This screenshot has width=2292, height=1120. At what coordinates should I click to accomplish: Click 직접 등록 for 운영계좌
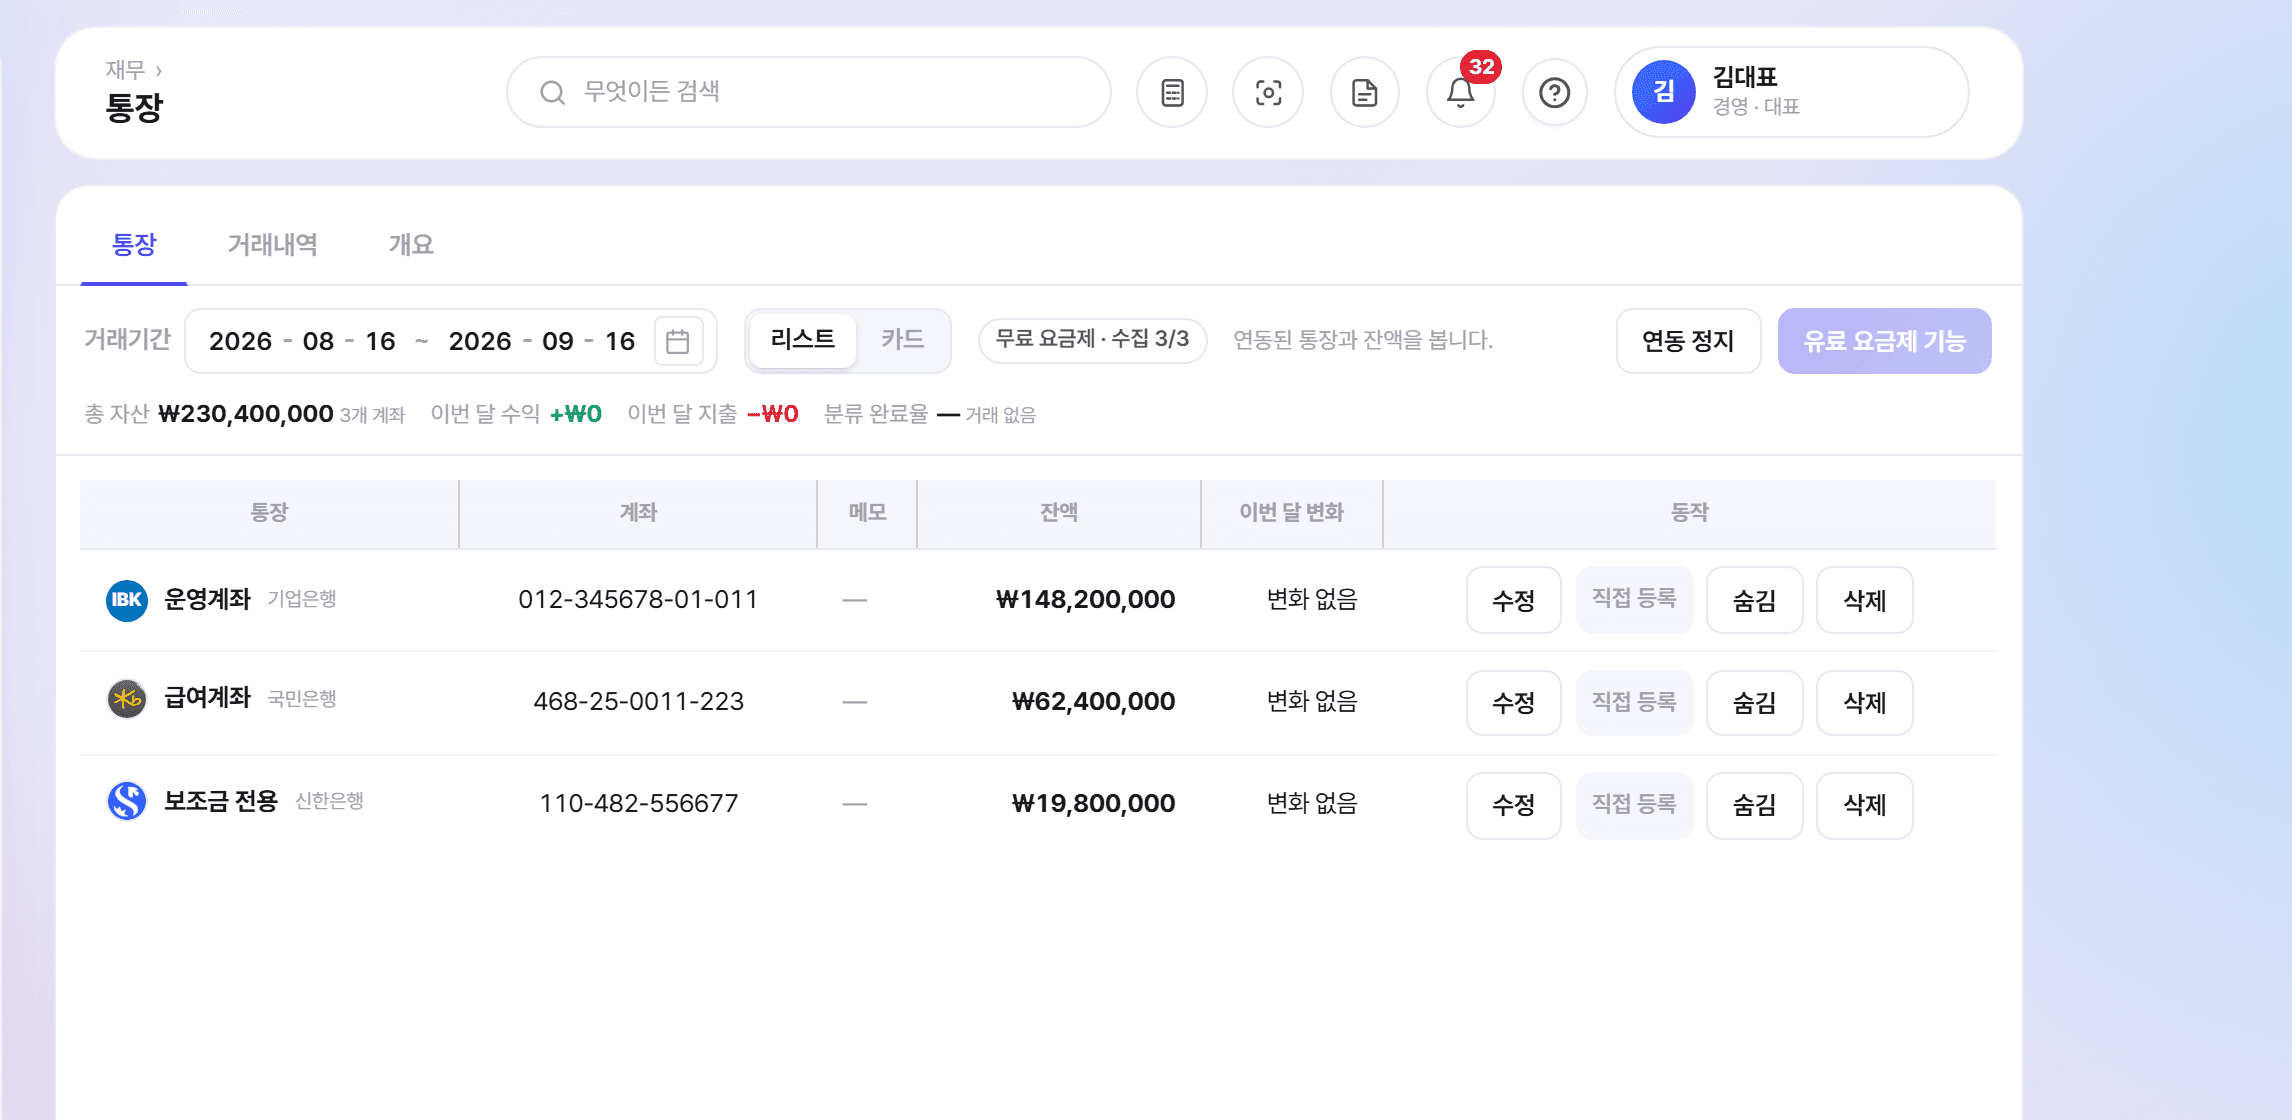[1634, 599]
